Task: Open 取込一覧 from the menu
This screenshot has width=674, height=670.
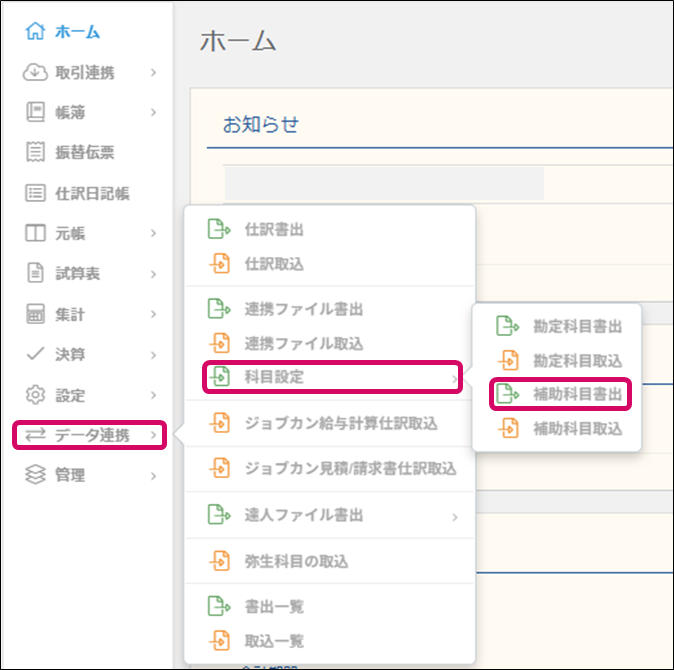Action: click(274, 641)
